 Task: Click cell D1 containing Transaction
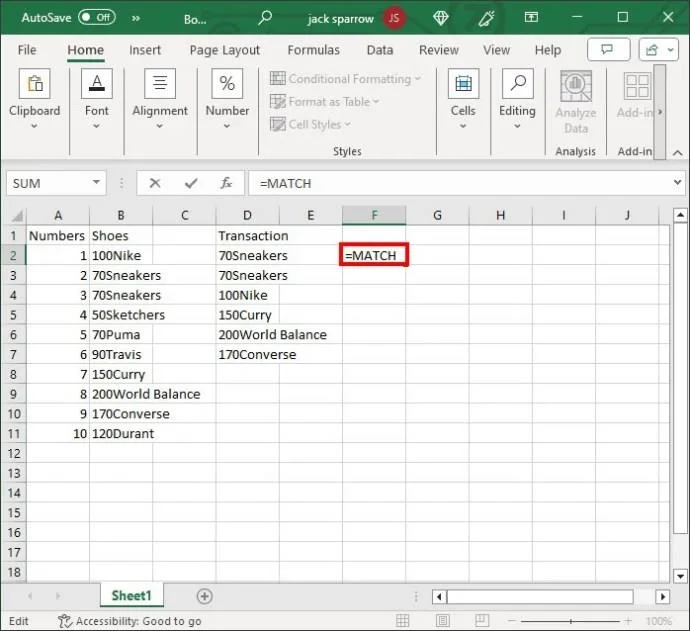[247, 235]
